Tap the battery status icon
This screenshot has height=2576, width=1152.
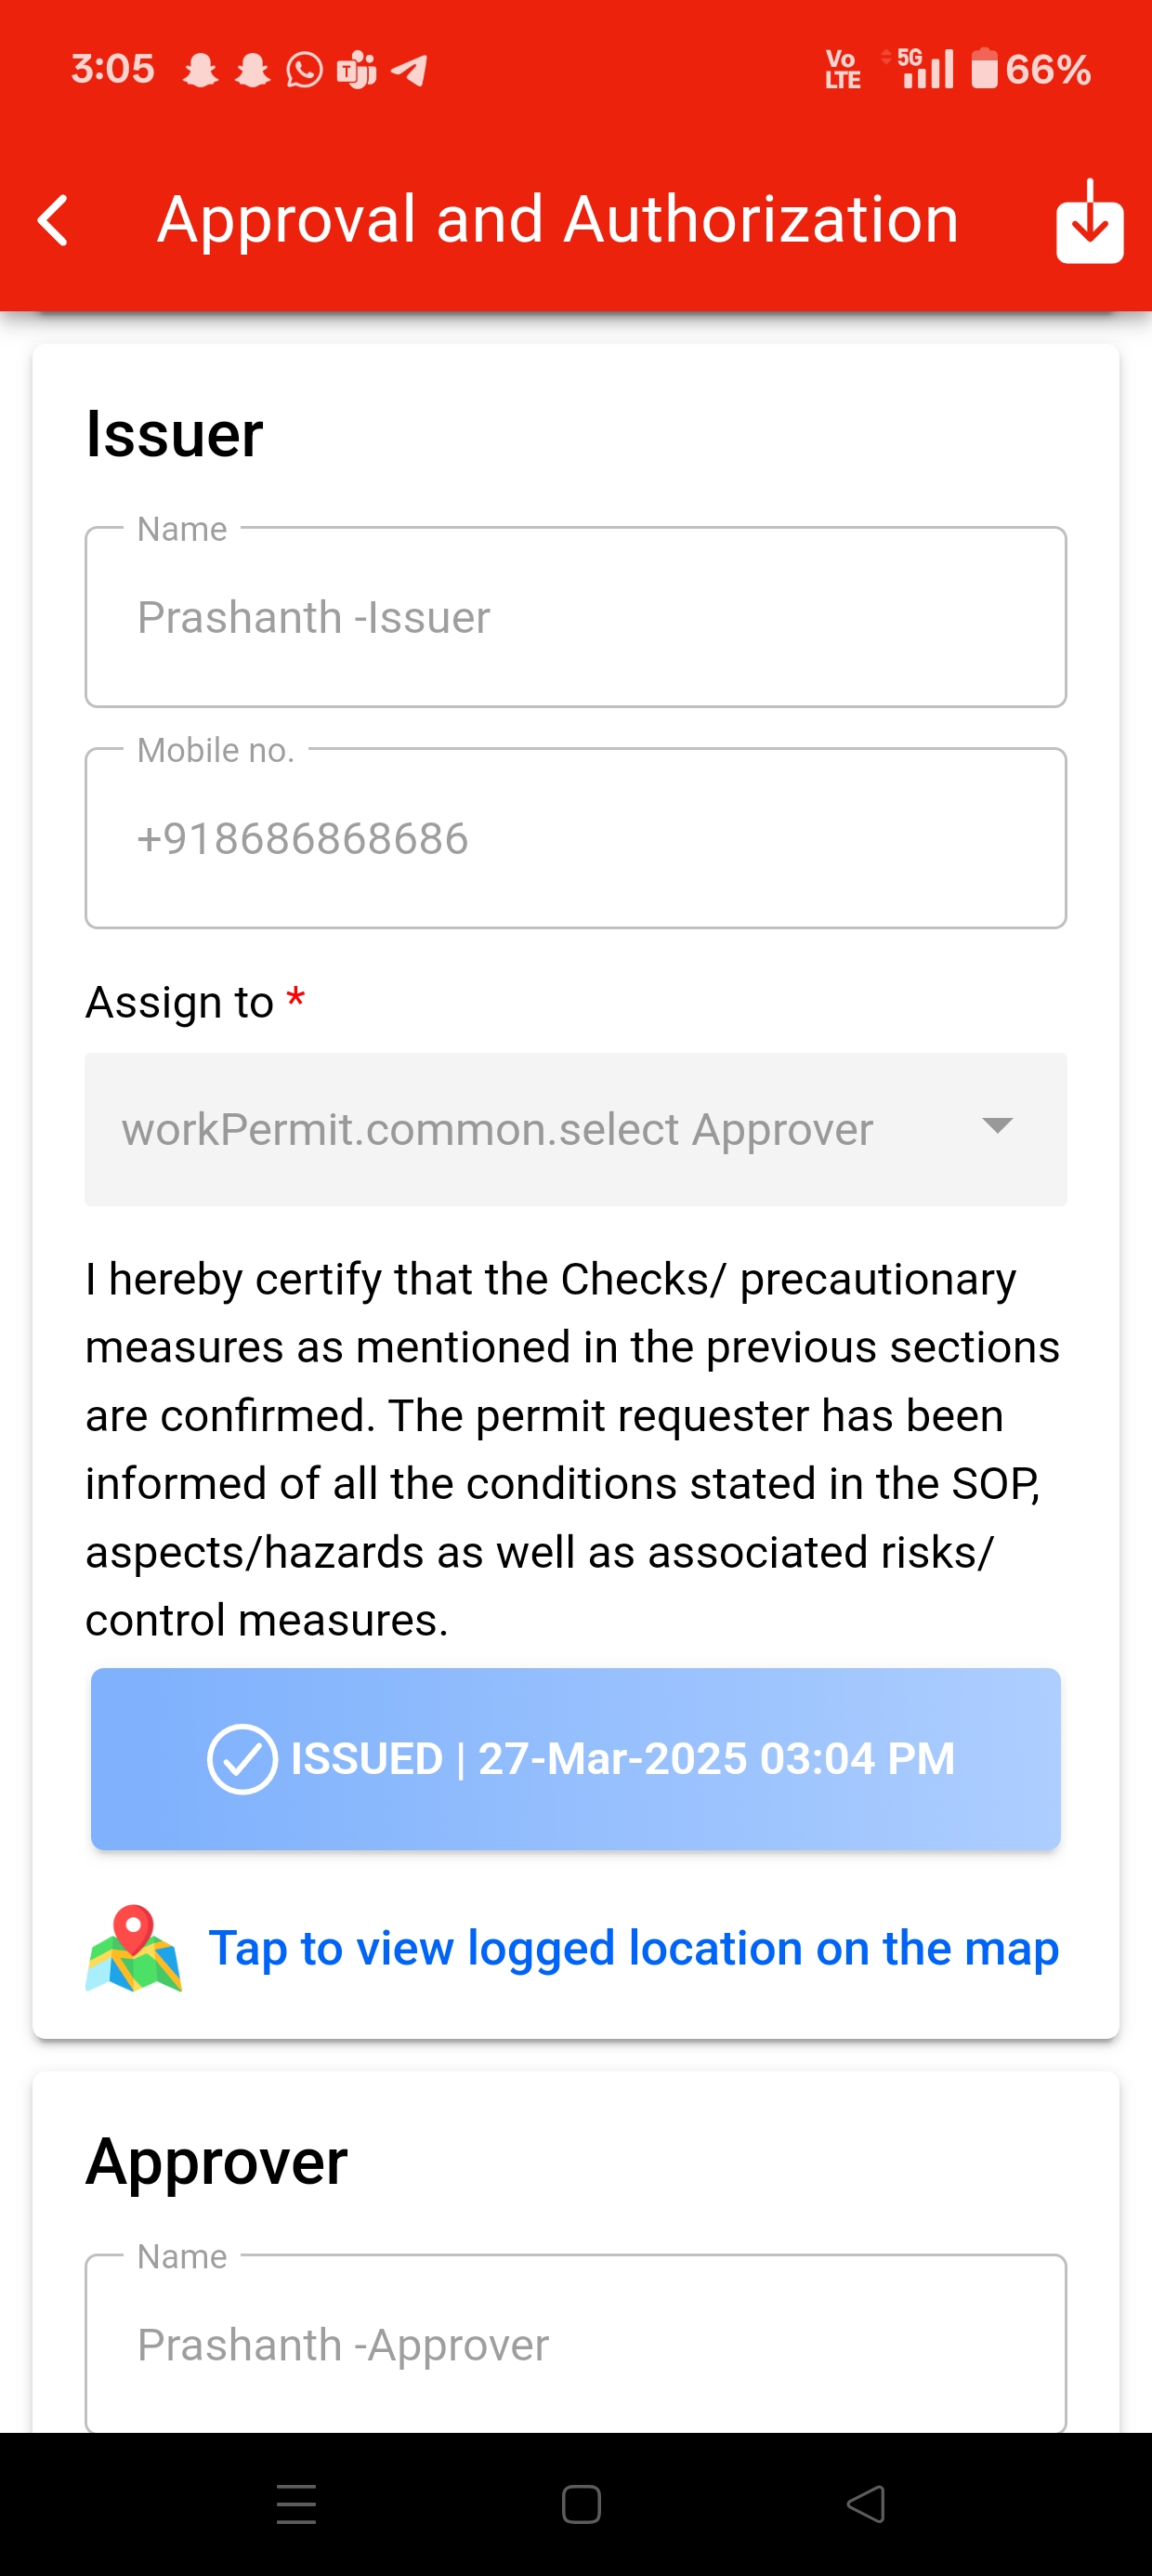[984, 69]
